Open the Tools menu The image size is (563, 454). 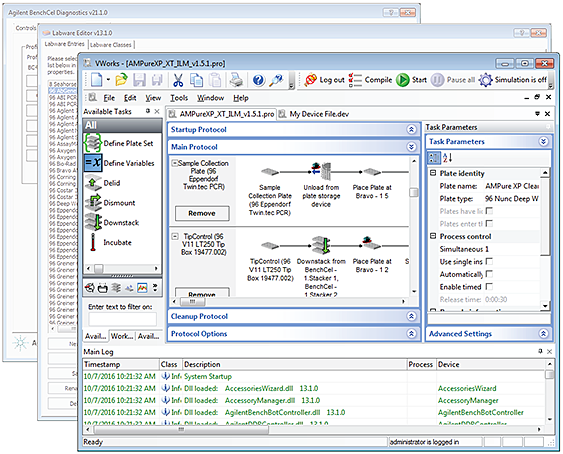click(179, 98)
